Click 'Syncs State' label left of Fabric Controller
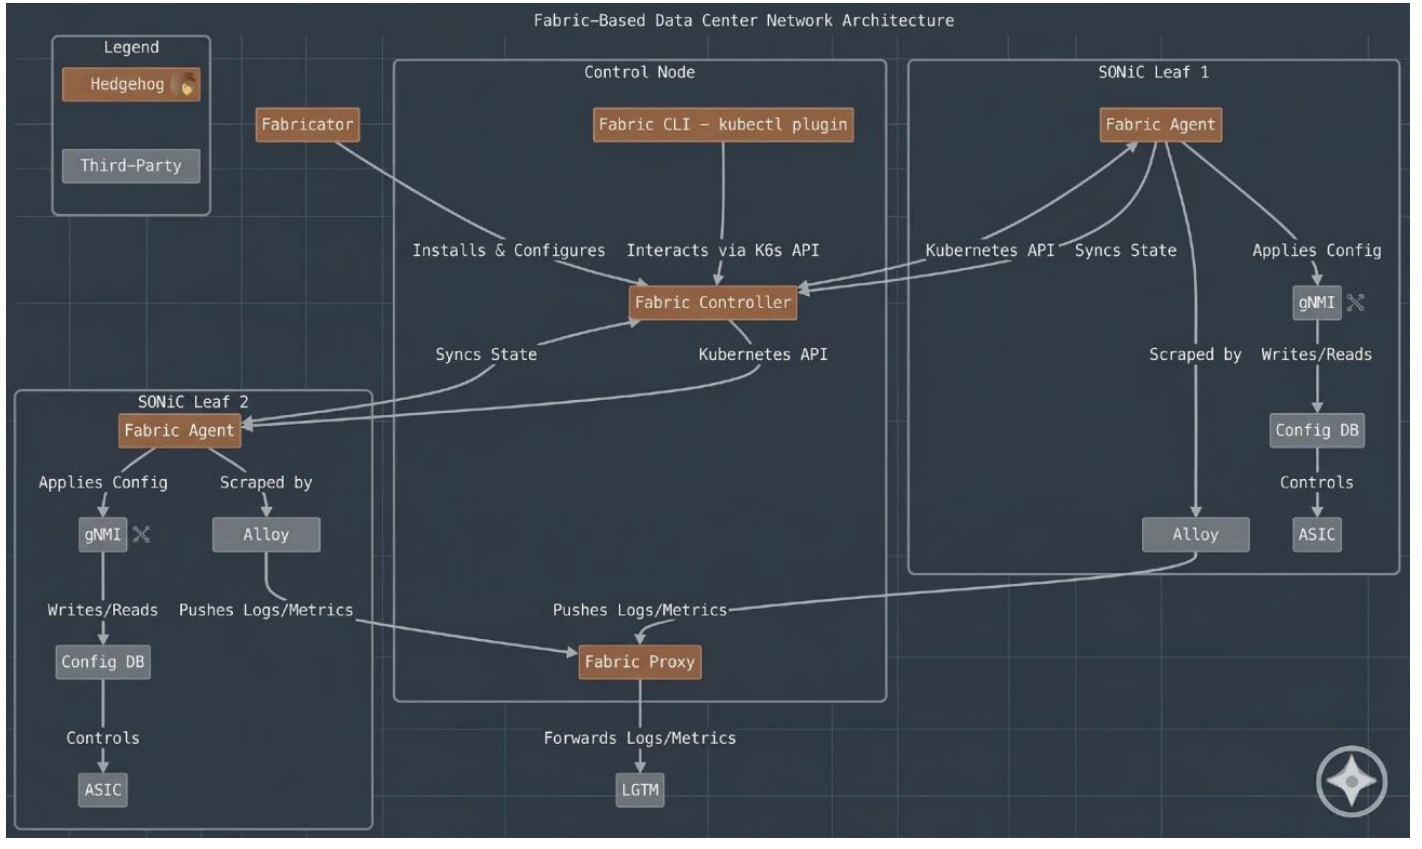This screenshot has width=1422, height=849. (486, 354)
